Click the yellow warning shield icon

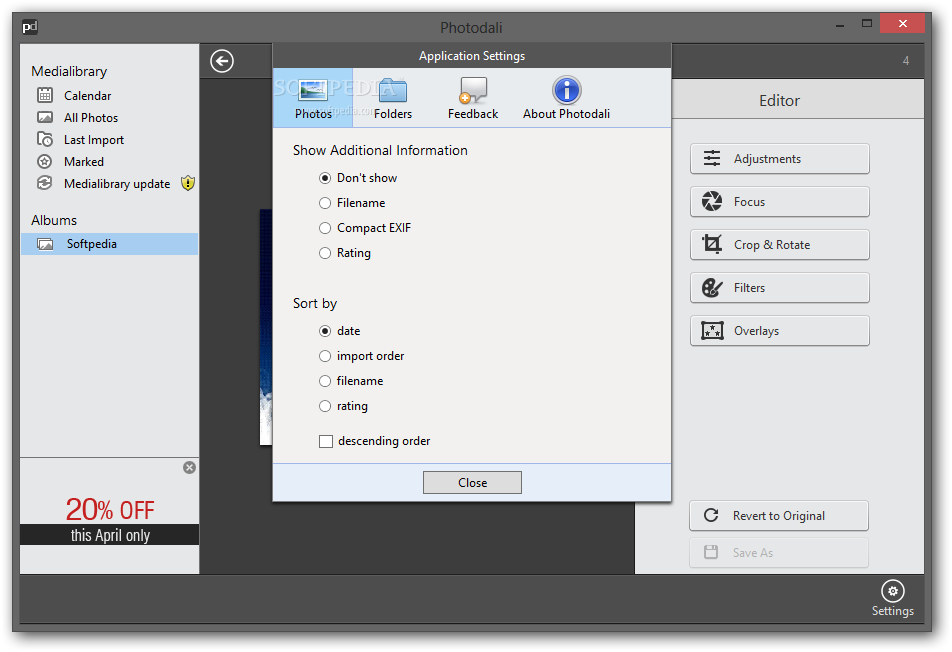188,183
